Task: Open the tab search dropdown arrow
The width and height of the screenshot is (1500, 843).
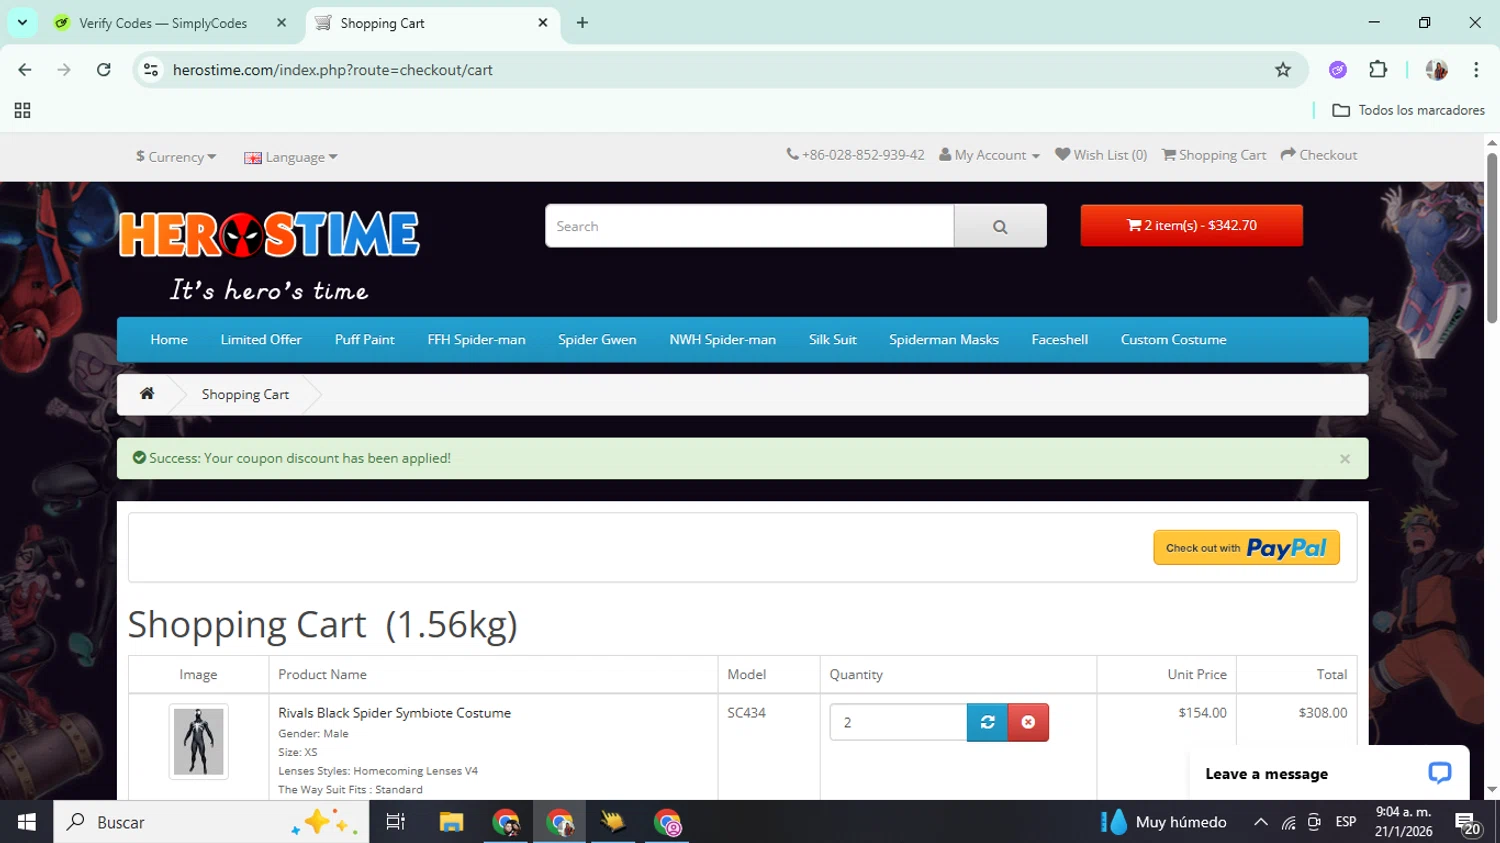Action: 22,22
